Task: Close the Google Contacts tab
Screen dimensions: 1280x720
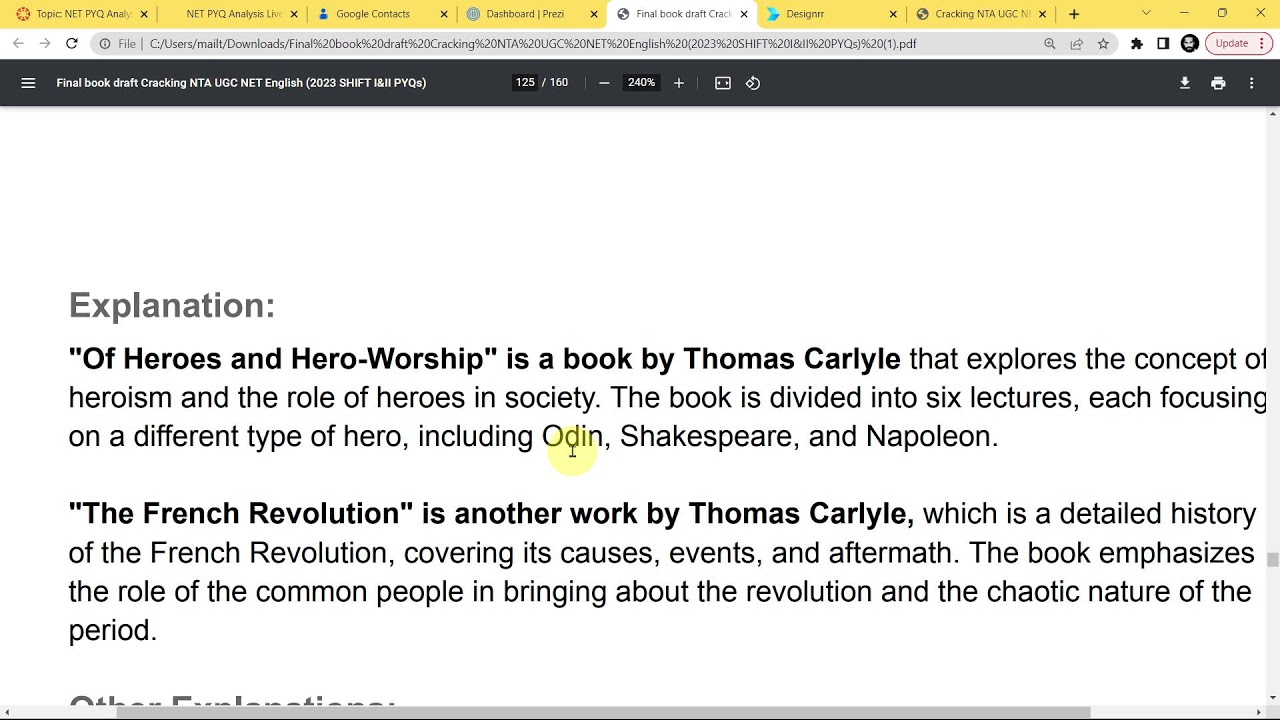Action: tap(444, 14)
